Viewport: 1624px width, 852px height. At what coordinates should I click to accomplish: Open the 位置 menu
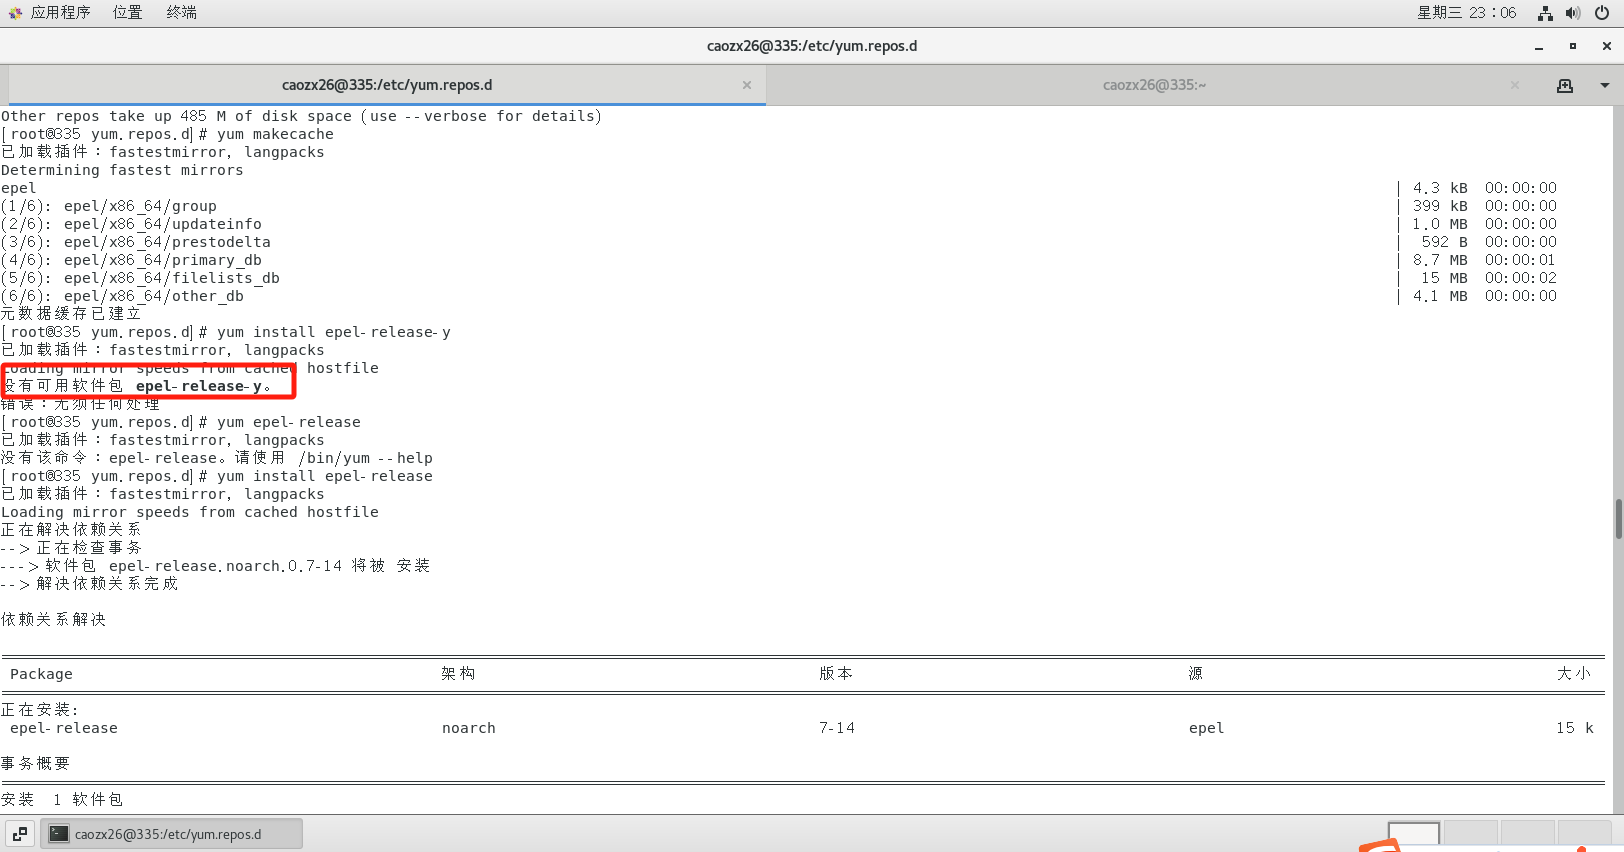point(127,12)
